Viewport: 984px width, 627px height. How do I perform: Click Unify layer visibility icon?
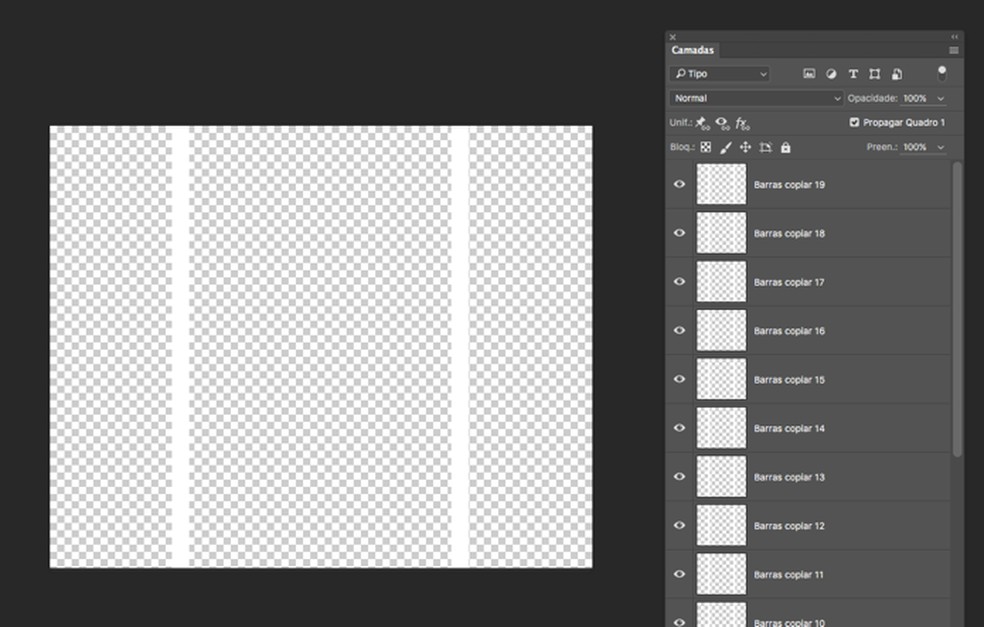point(722,123)
